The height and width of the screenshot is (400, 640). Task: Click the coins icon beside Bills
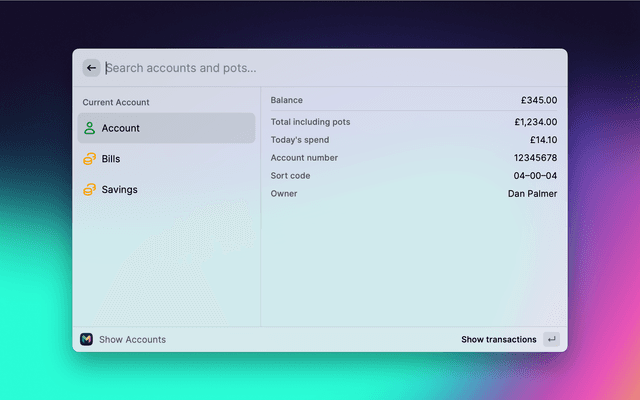tap(89, 159)
